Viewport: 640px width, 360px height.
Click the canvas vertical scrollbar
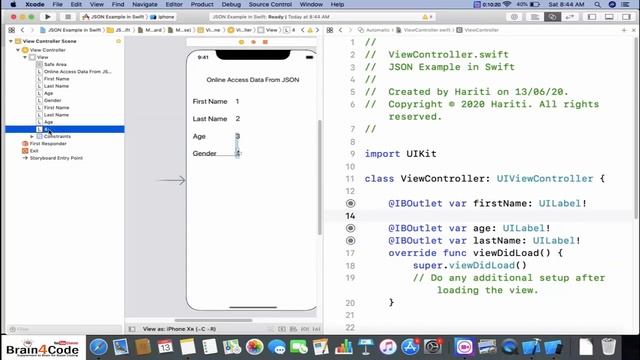pos(320,177)
